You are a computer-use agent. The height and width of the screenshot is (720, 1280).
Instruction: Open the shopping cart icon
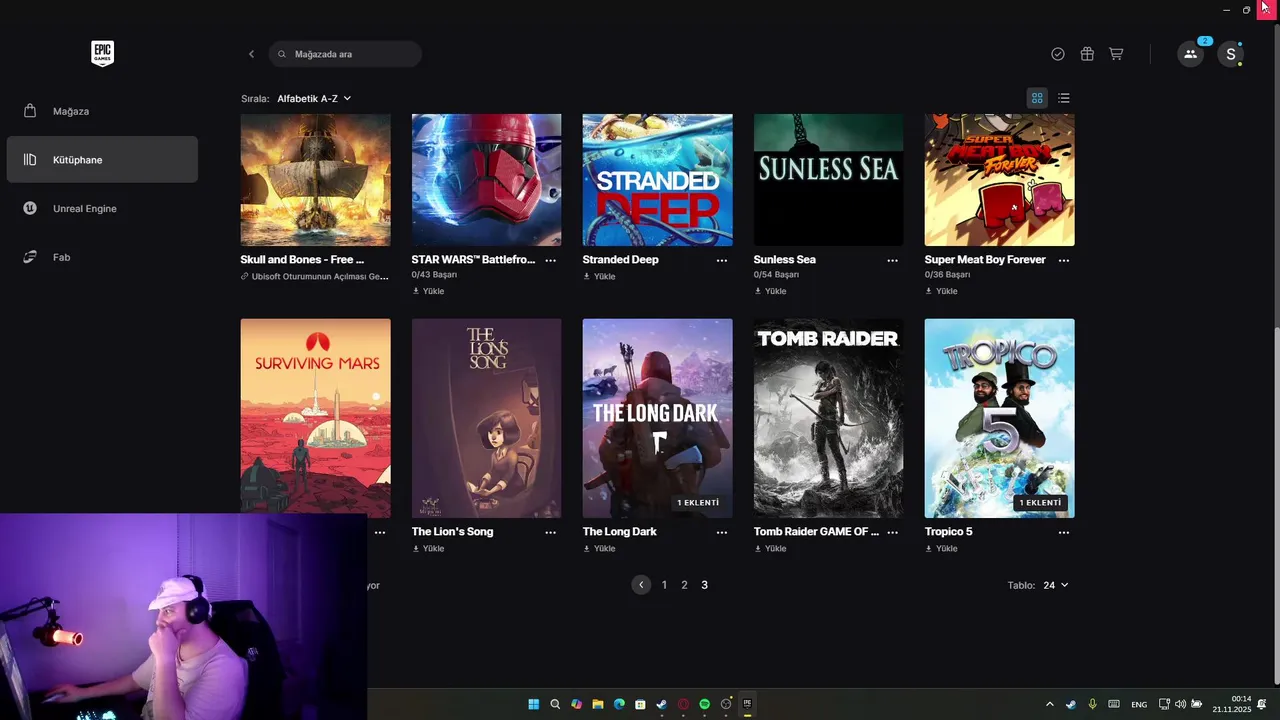(1116, 54)
